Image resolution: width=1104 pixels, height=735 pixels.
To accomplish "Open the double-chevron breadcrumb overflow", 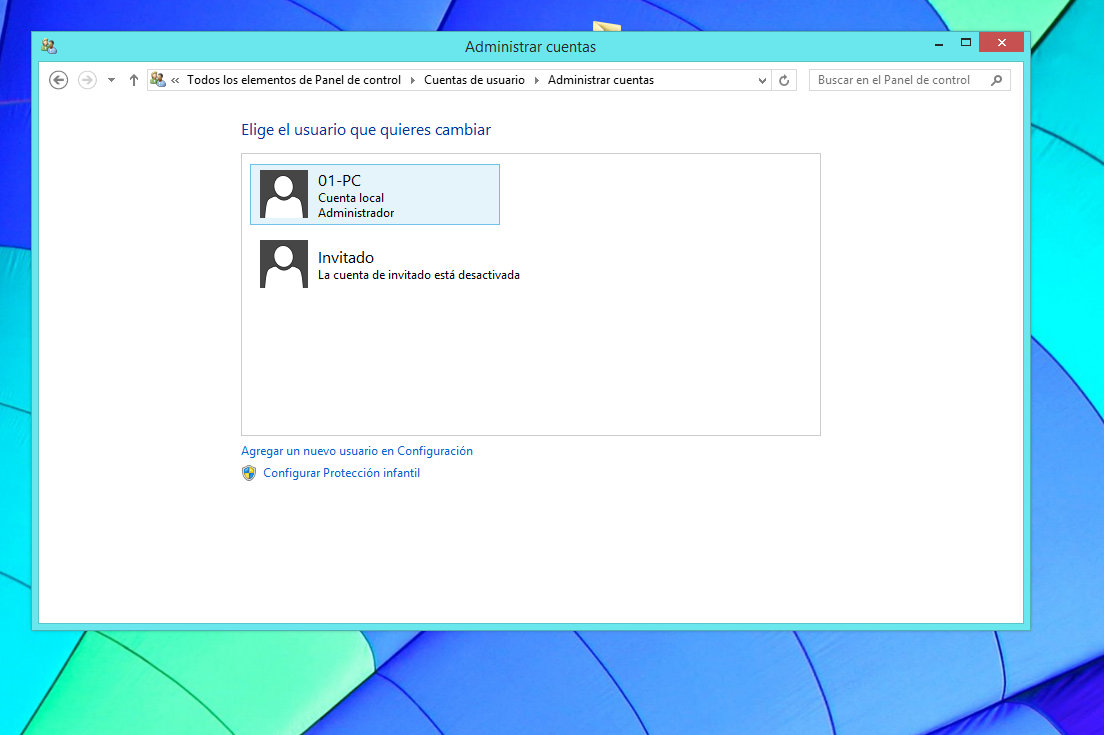I will point(176,80).
